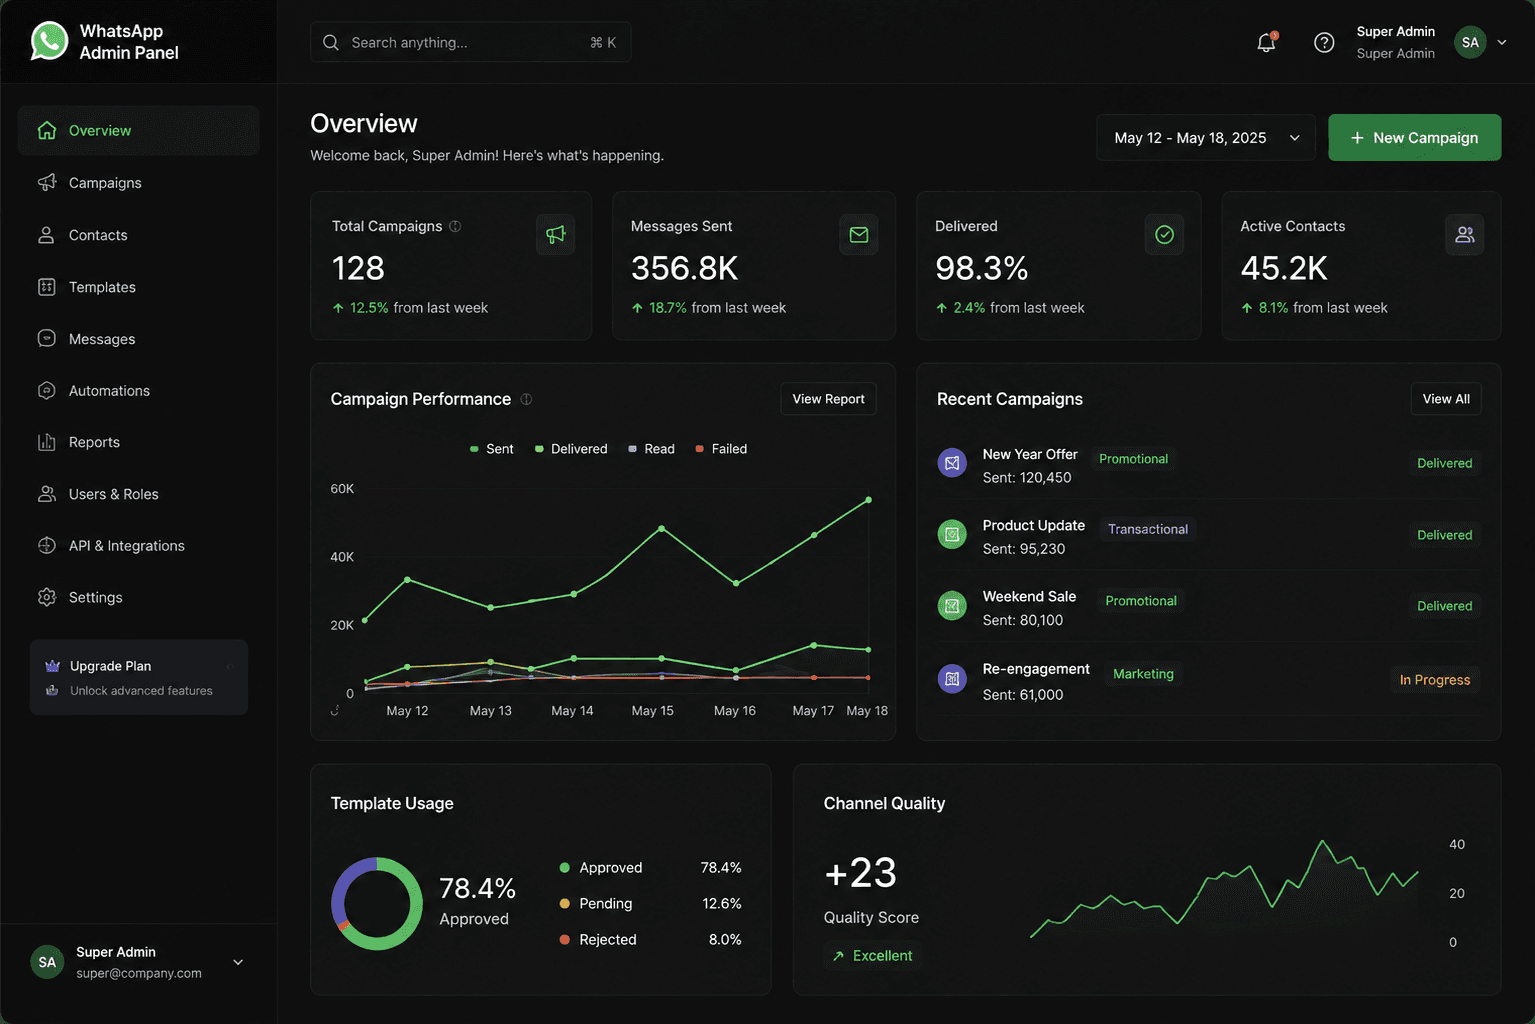Toggle the Failed series in legend
Image resolution: width=1535 pixels, height=1024 pixels.
pos(721,449)
